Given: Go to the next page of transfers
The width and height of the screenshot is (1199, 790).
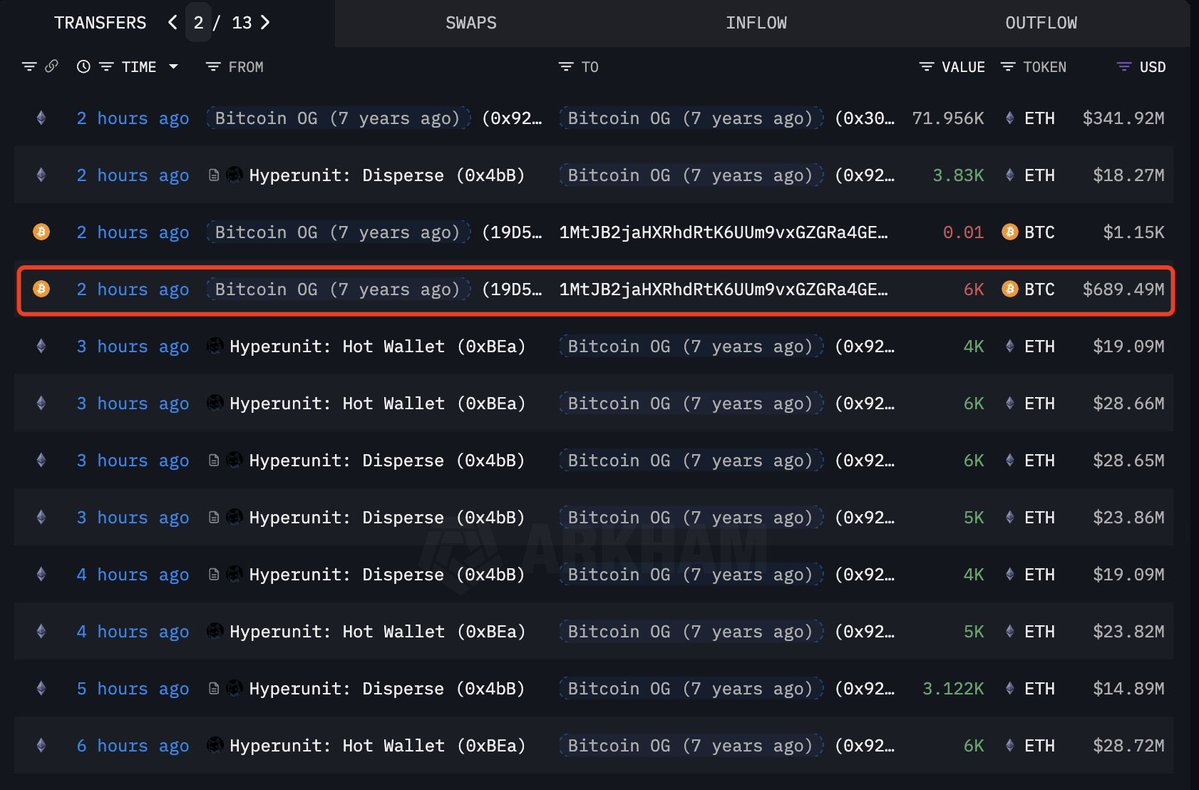Looking at the screenshot, I should tap(265, 22).
